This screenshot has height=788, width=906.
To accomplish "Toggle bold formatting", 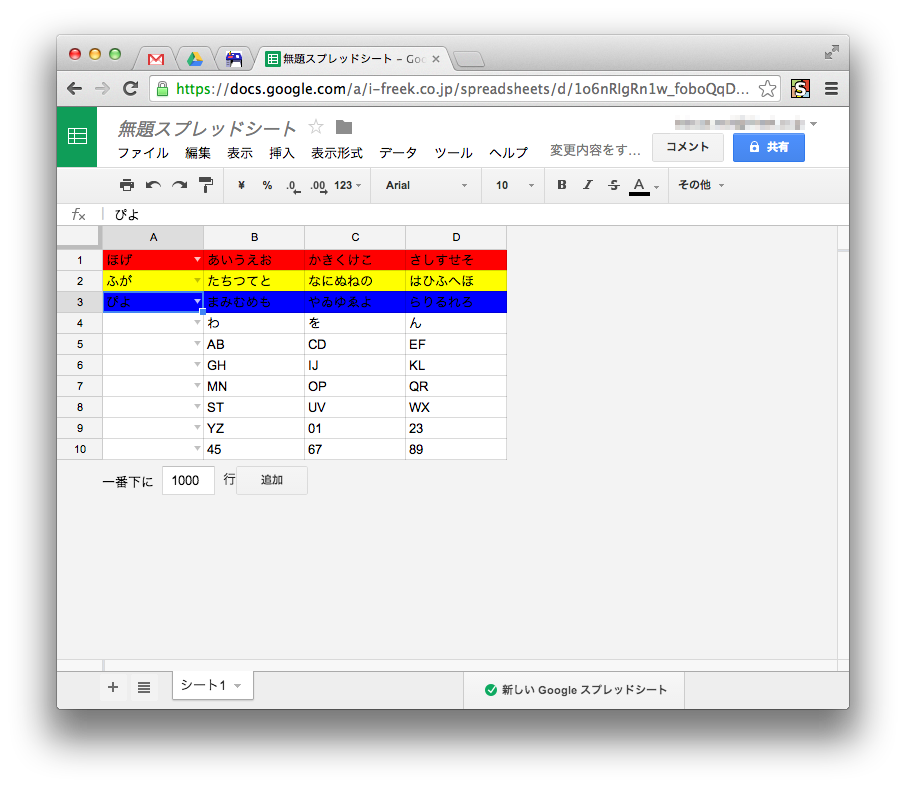I will click(x=561, y=185).
